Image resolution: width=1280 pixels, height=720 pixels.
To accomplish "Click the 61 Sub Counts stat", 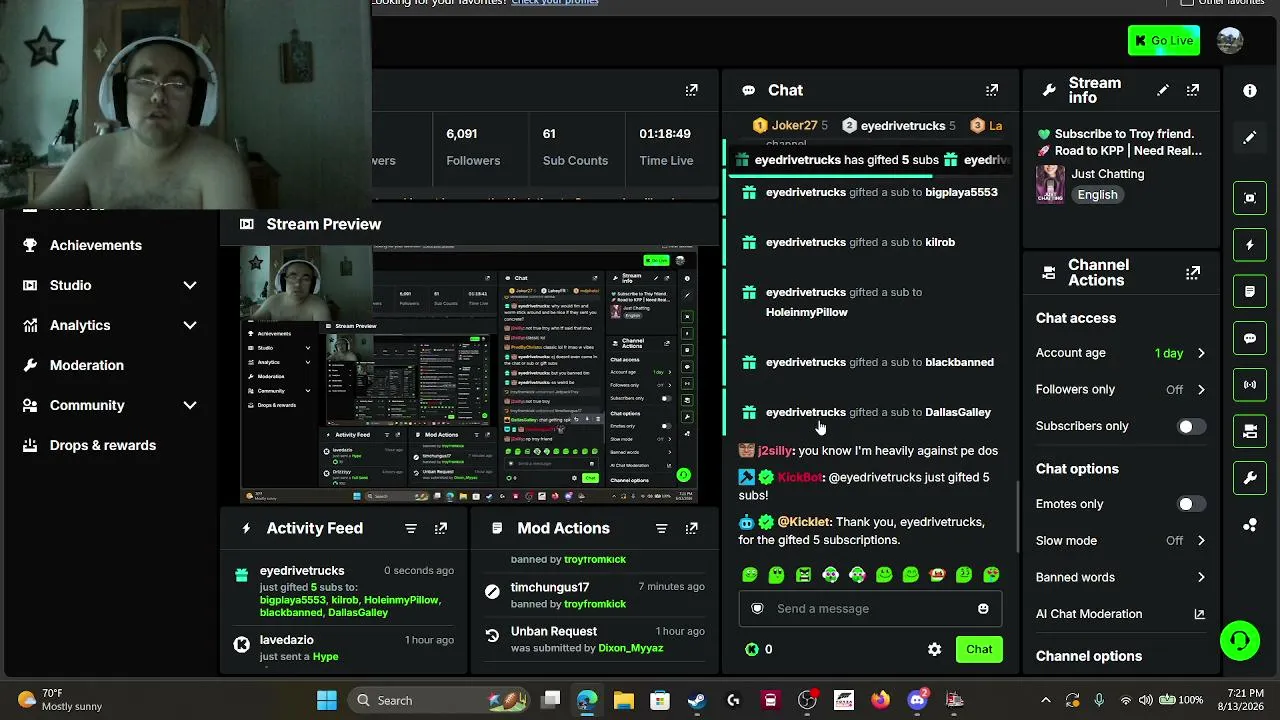I will point(575,146).
